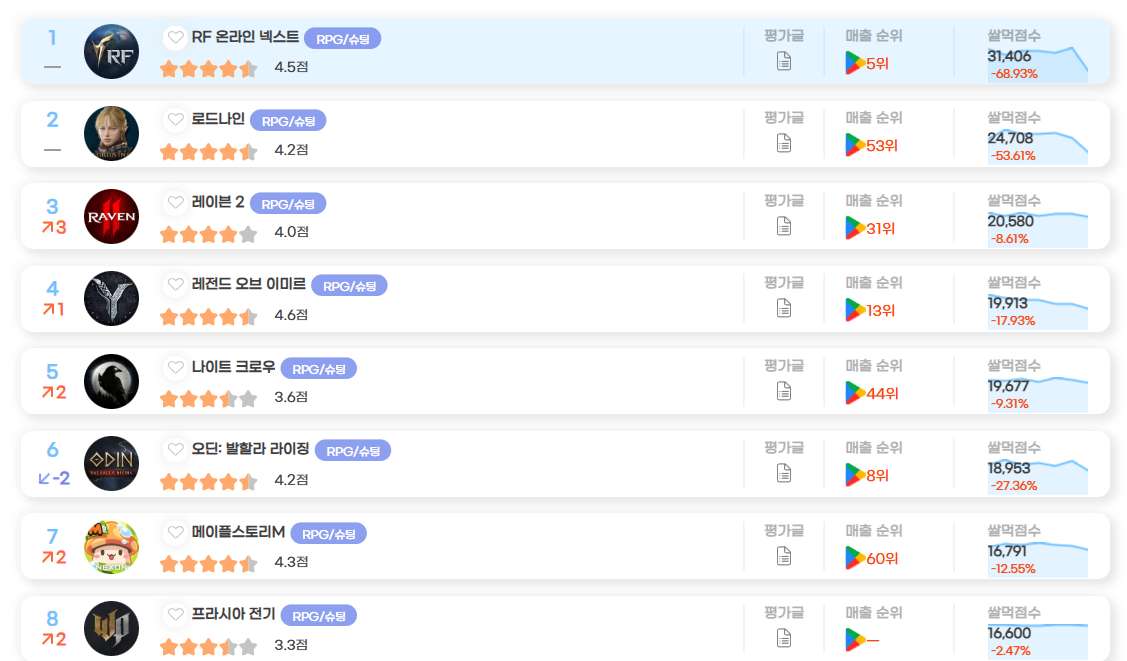
Task: Click Google Play icon showing 8위
Action: point(855,475)
